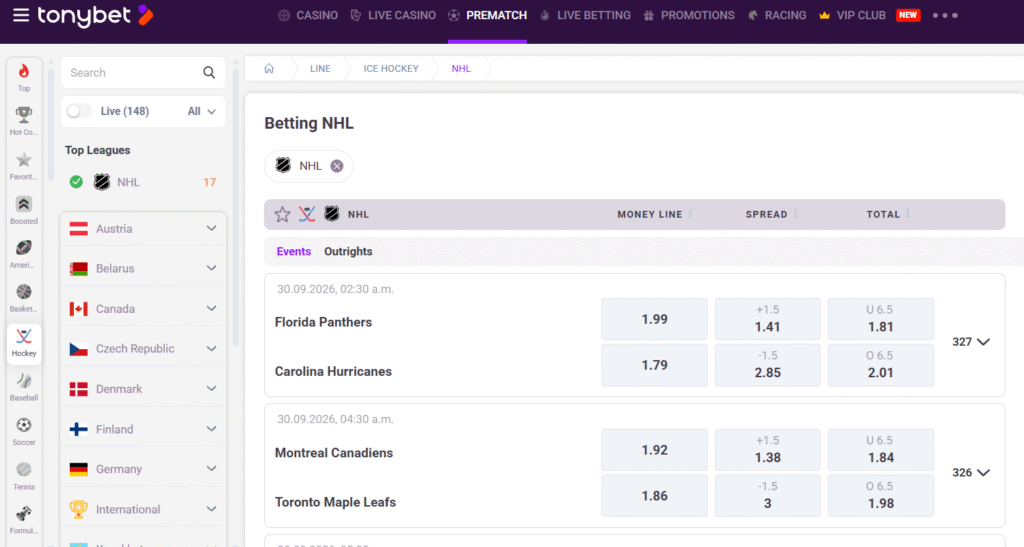Favorite NHL league with star icon
This screenshot has width=1024, height=547.
tap(282, 214)
